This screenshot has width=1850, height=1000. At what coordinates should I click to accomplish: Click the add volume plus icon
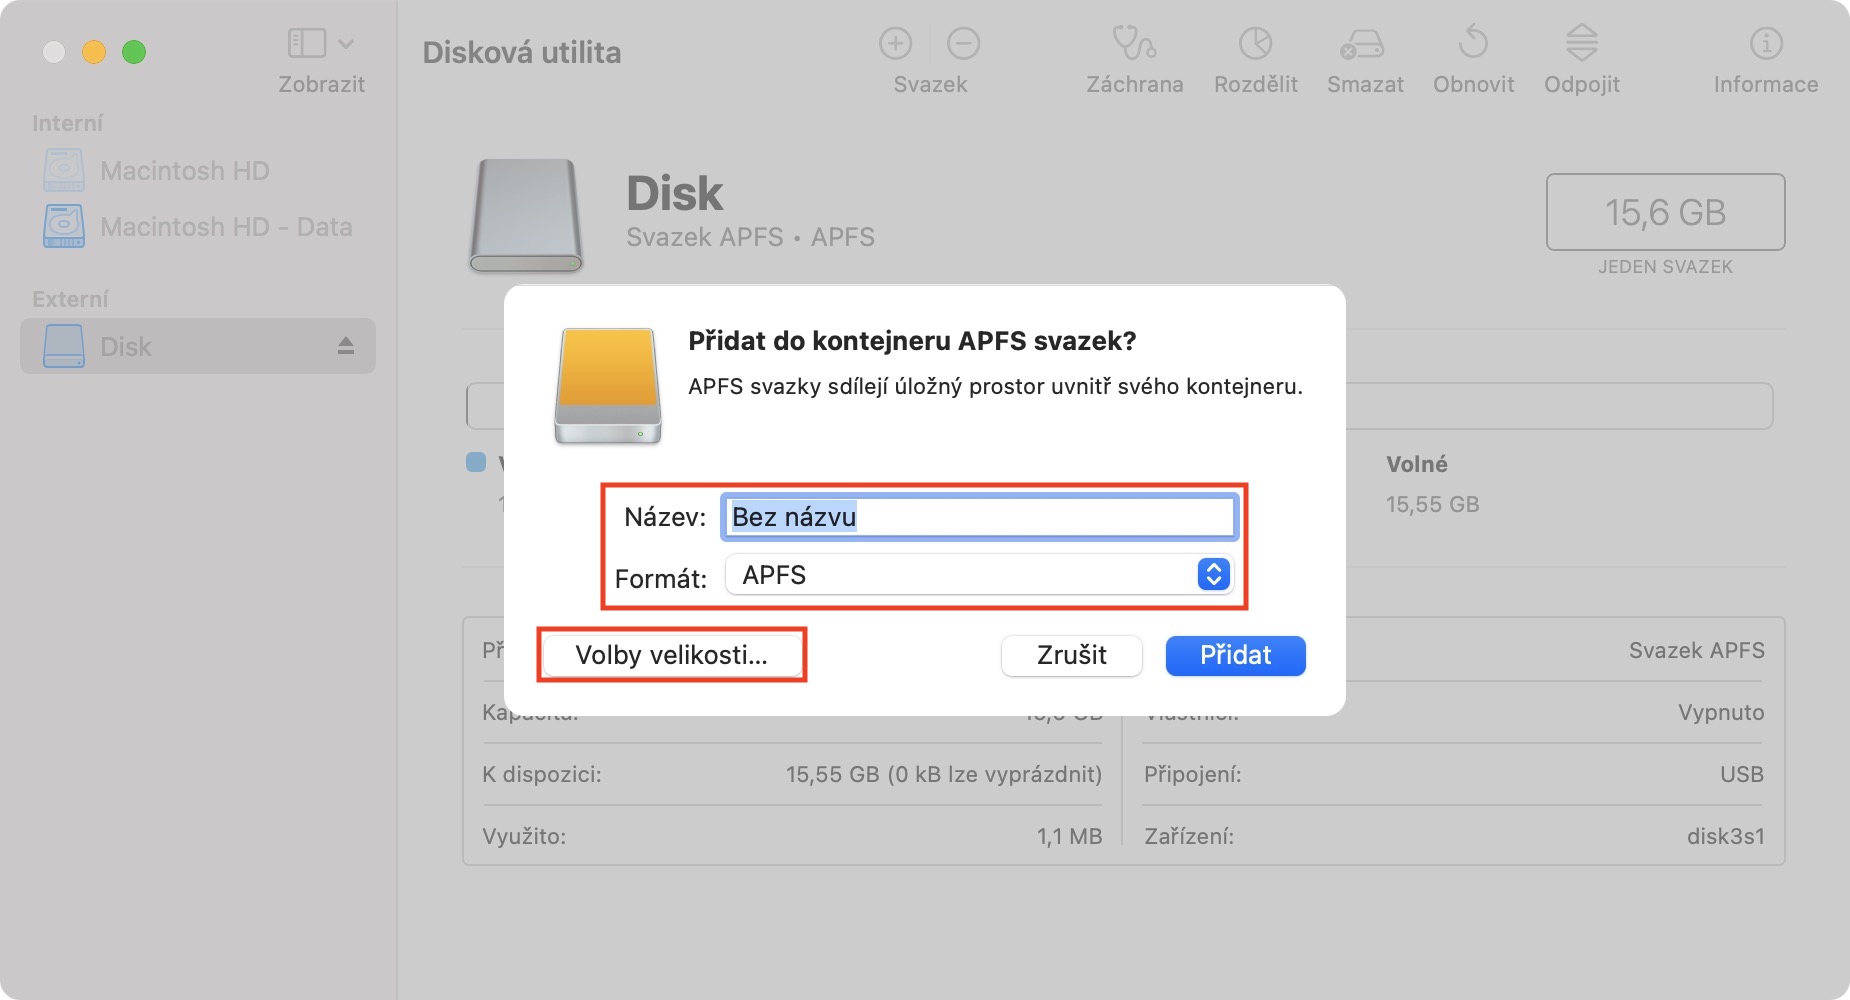(x=895, y=44)
